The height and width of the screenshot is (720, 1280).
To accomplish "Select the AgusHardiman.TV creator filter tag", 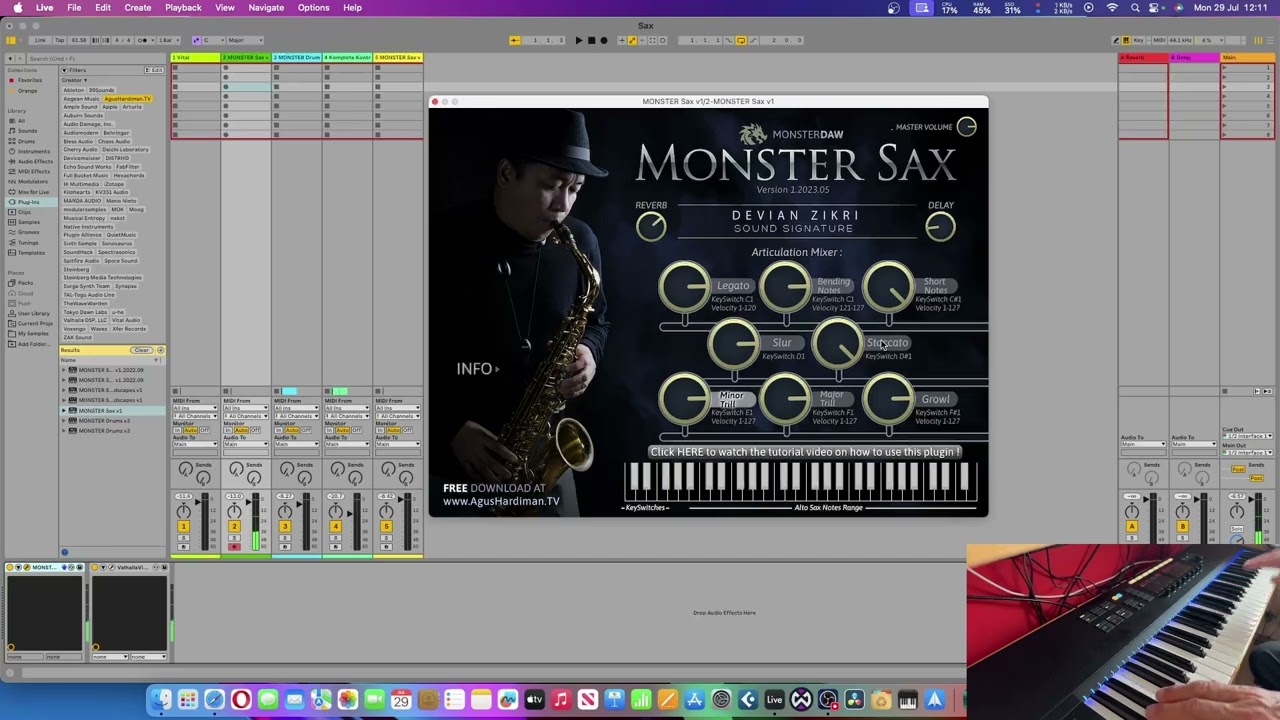I will [128, 99].
